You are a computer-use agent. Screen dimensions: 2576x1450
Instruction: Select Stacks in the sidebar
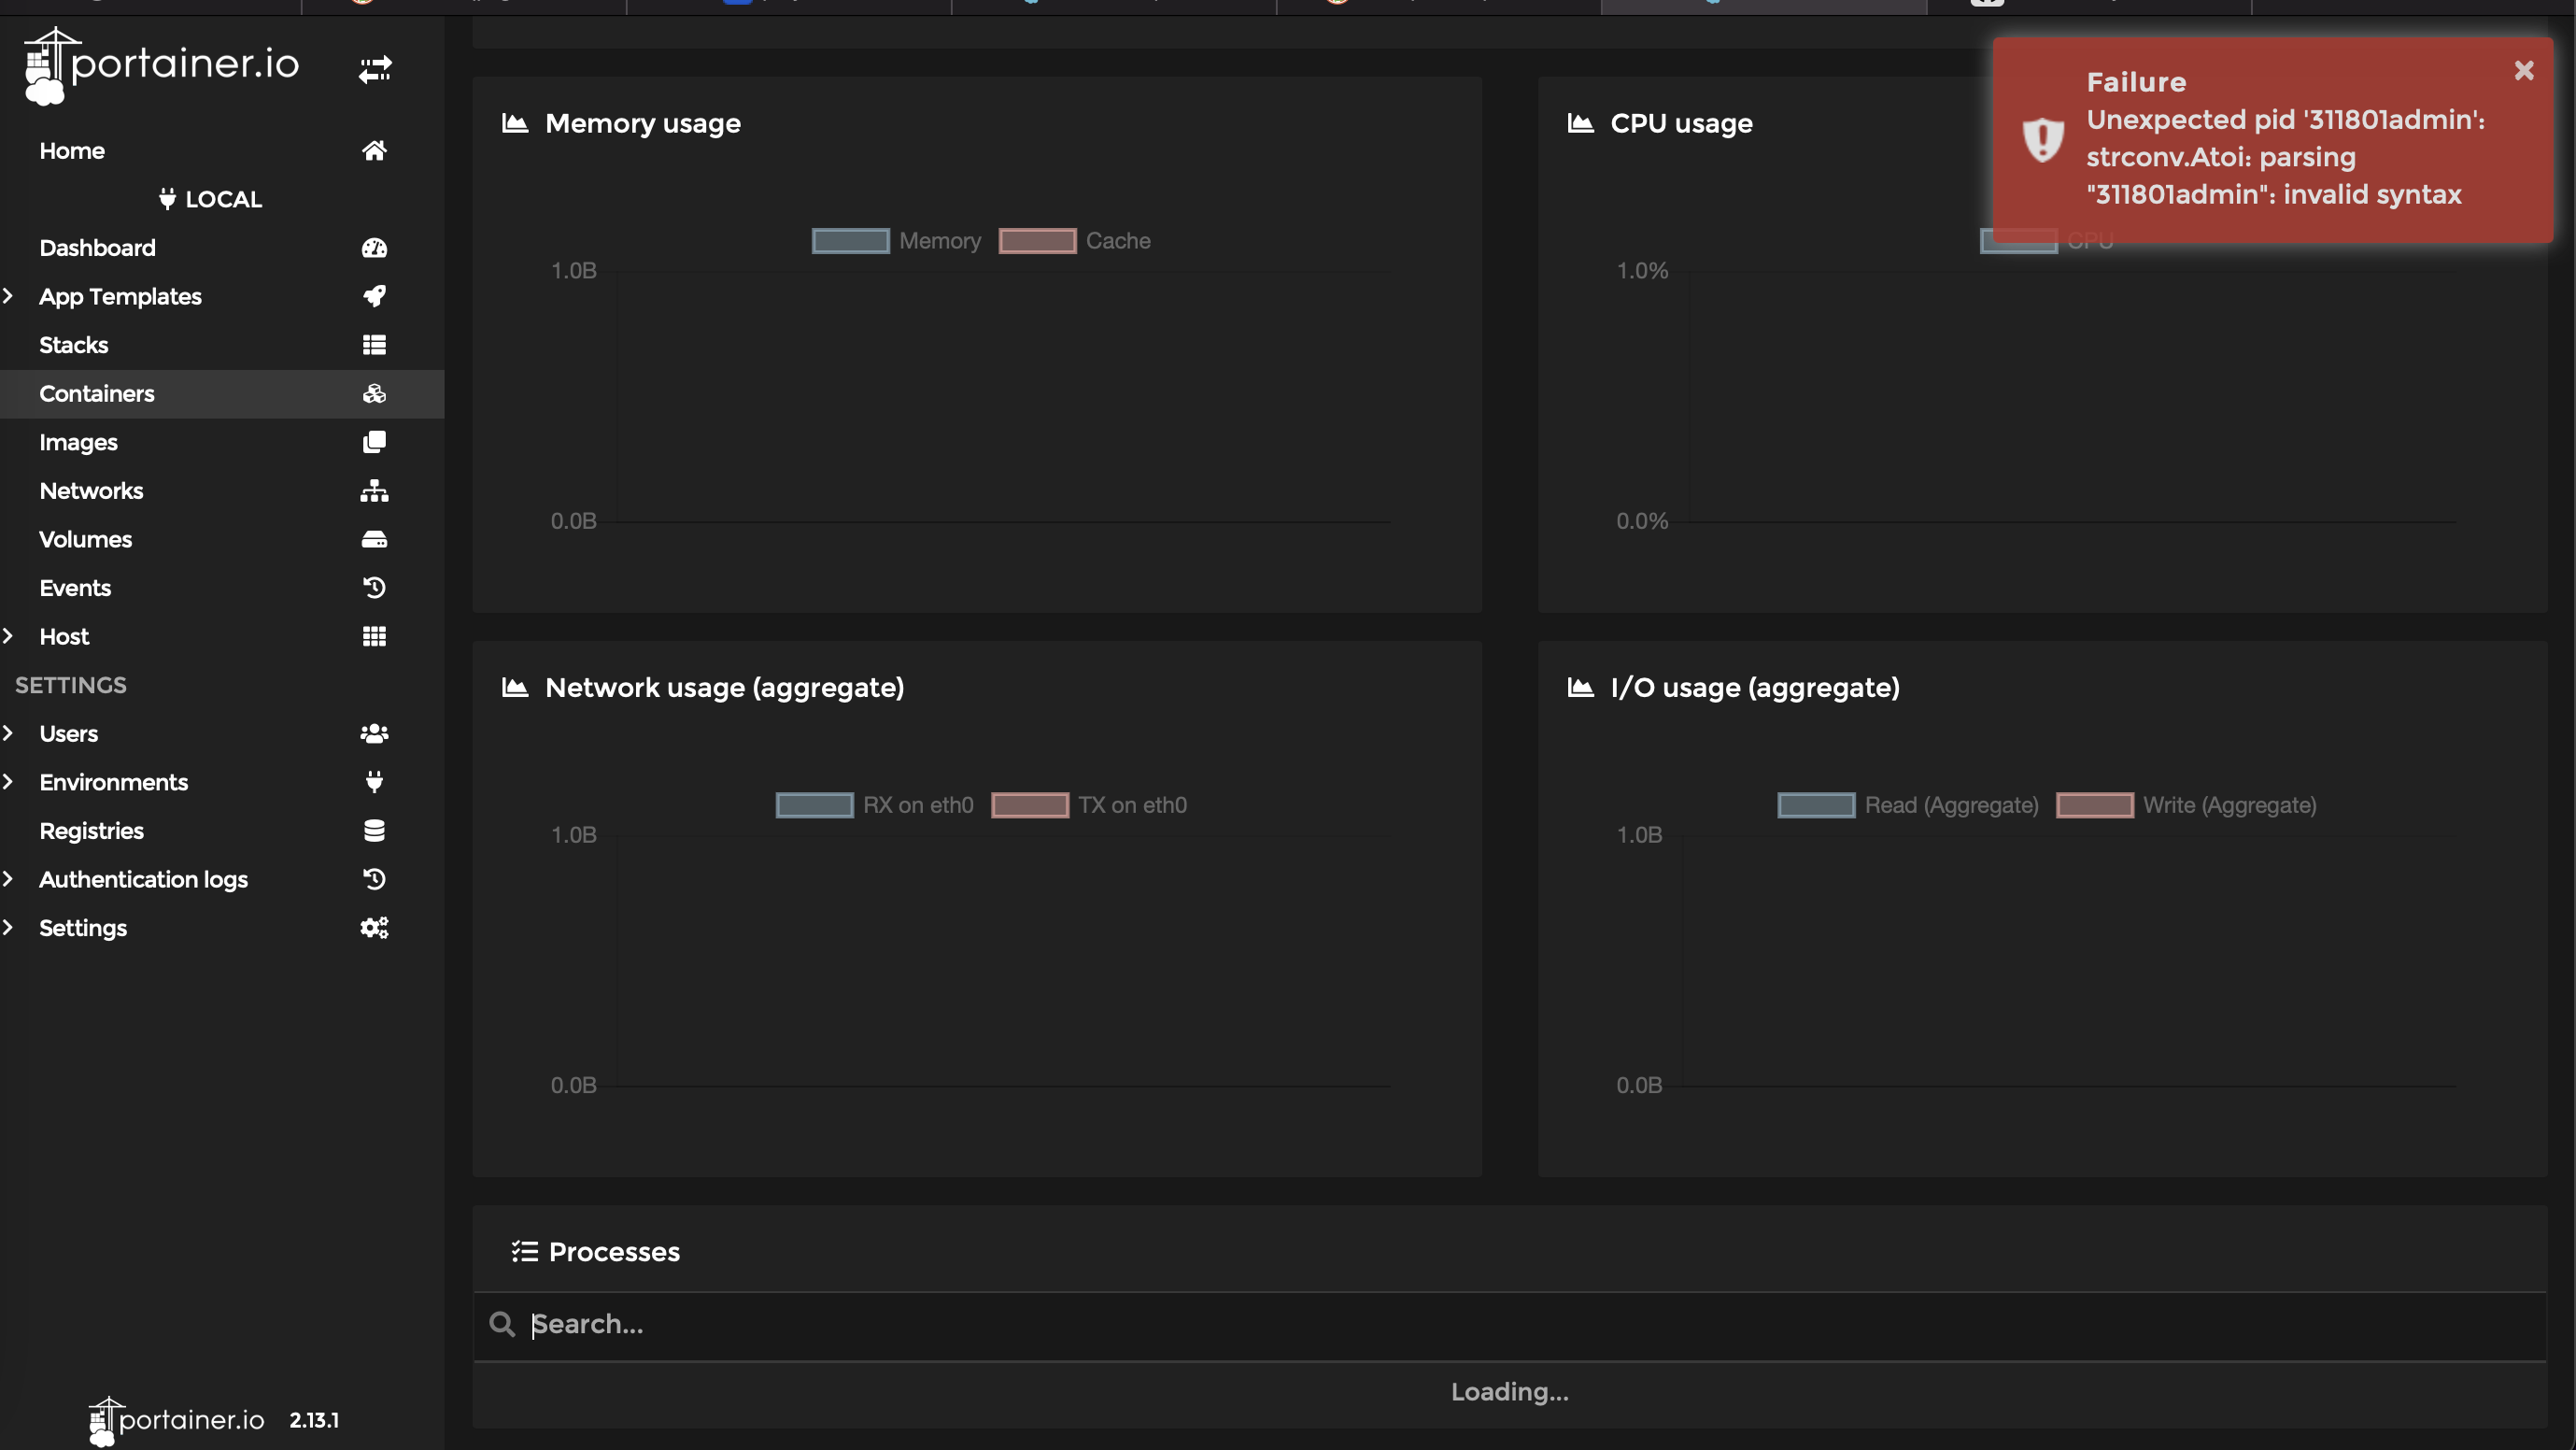pos(73,344)
